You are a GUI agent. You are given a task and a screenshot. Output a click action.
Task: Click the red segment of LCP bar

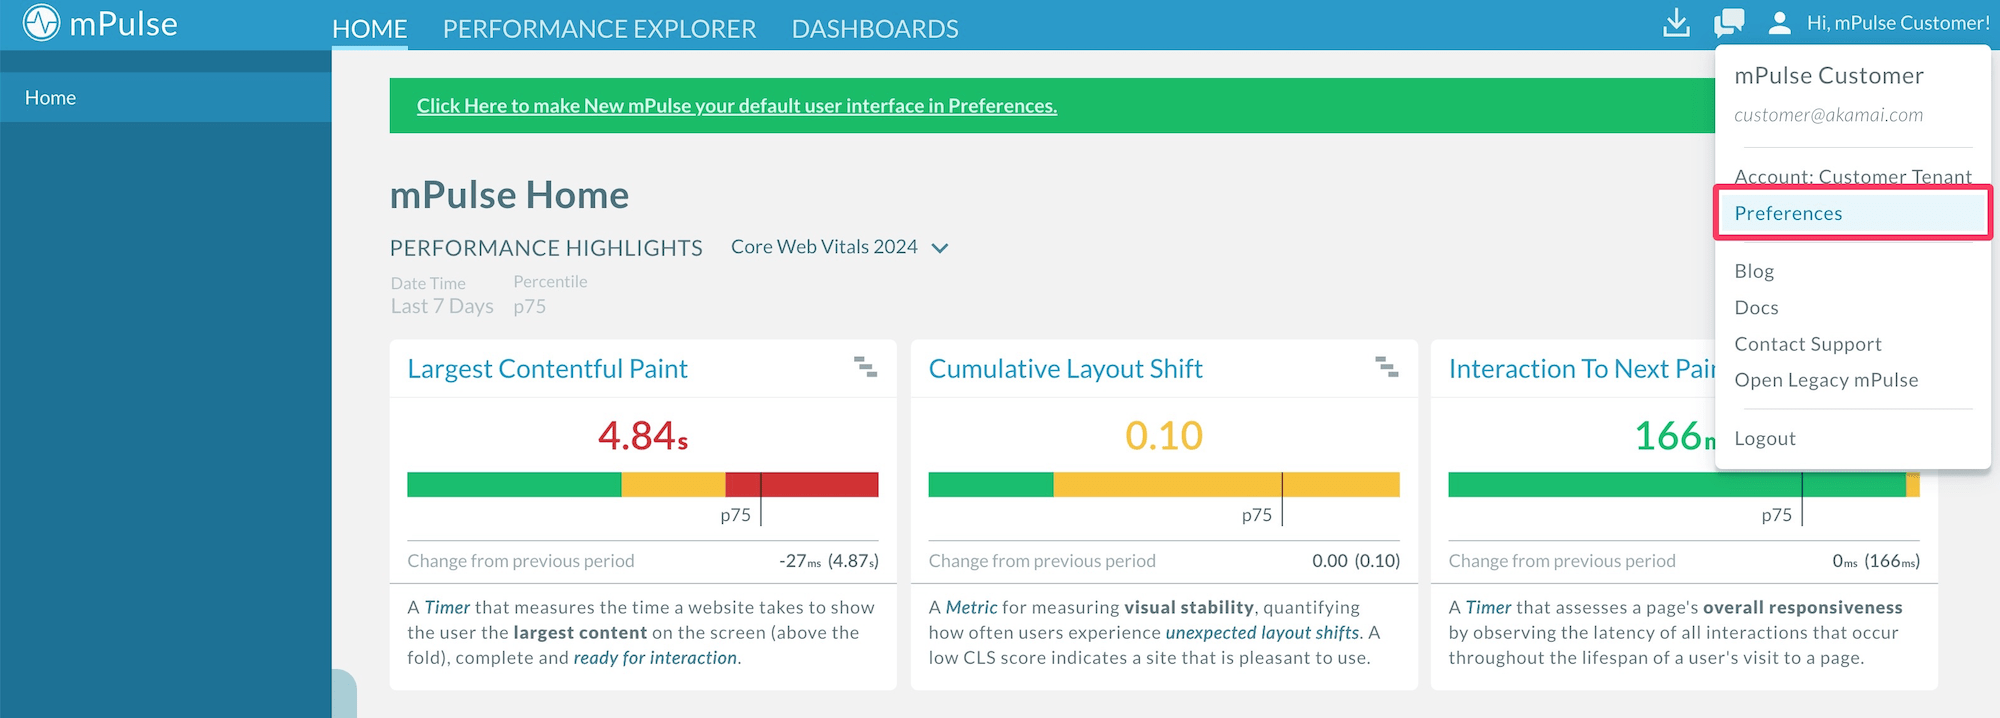820,485
